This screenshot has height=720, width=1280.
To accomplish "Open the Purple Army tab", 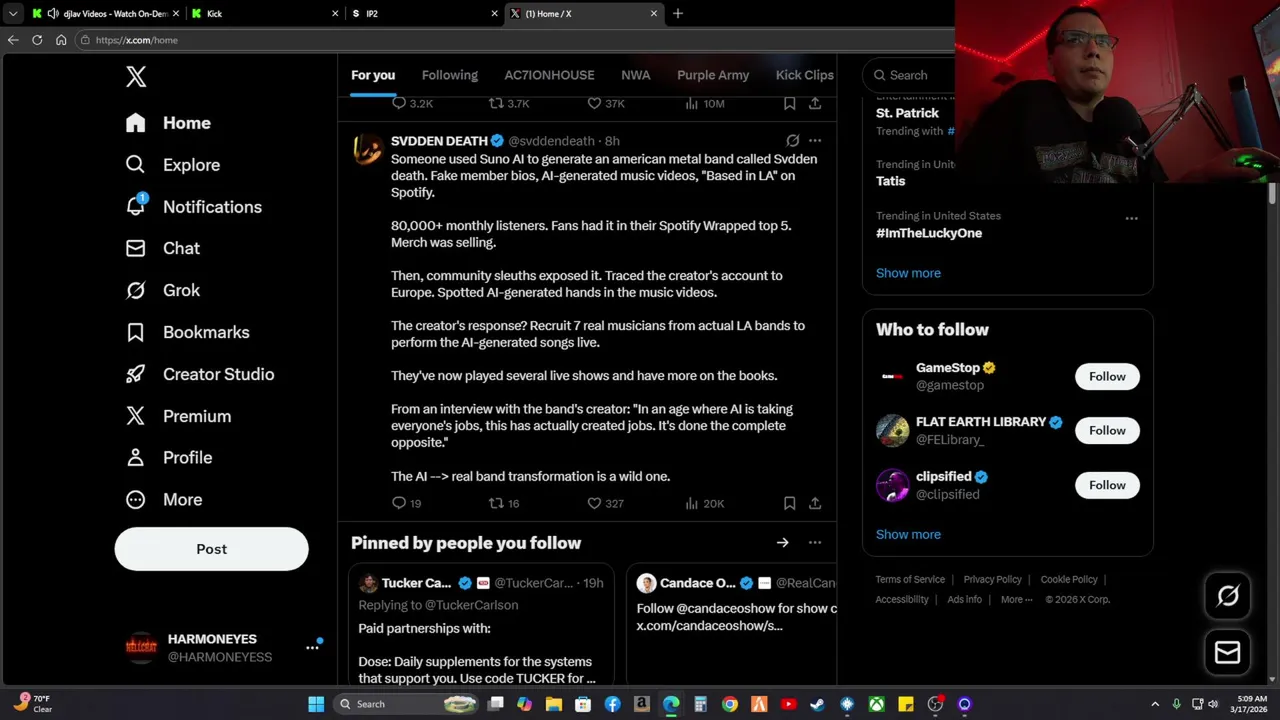I will (x=713, y=75).
